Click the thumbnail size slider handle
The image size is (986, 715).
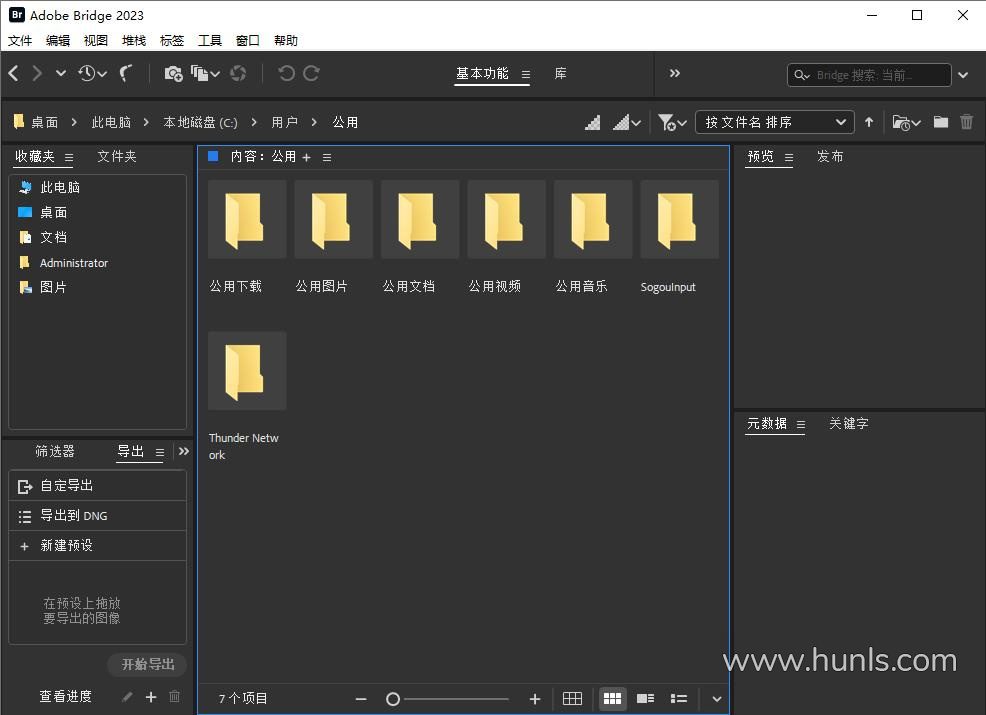(393, 699)
